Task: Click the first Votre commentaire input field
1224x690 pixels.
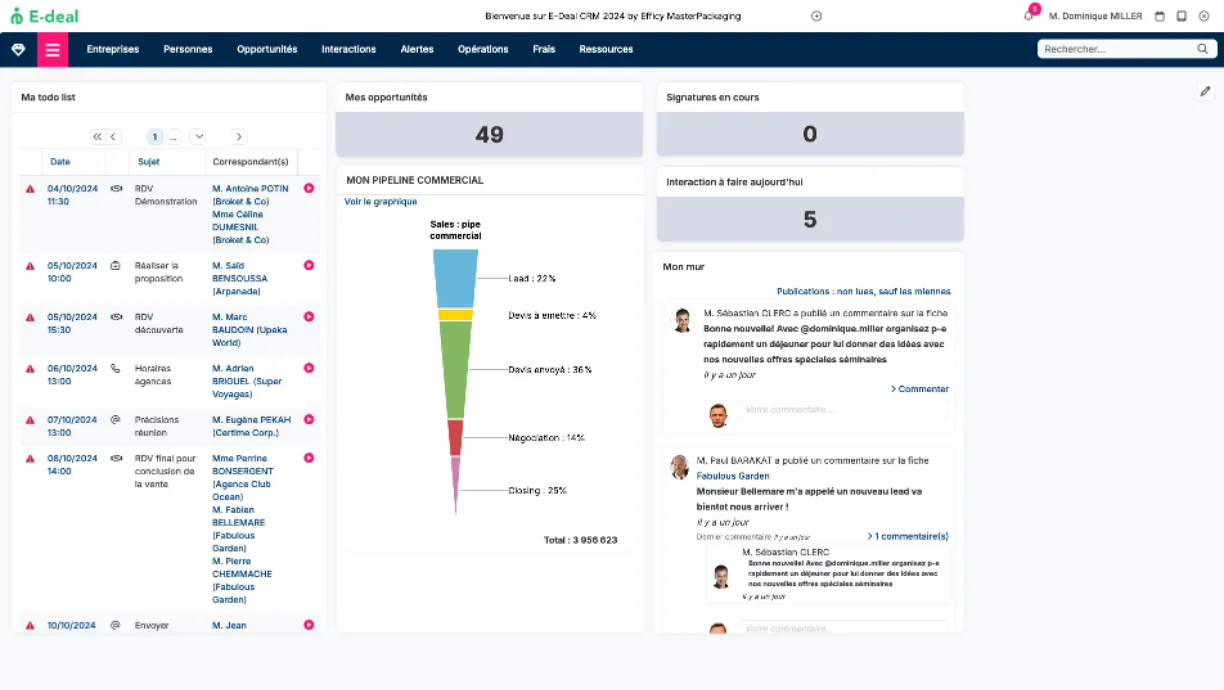Action: coord(844,410)
